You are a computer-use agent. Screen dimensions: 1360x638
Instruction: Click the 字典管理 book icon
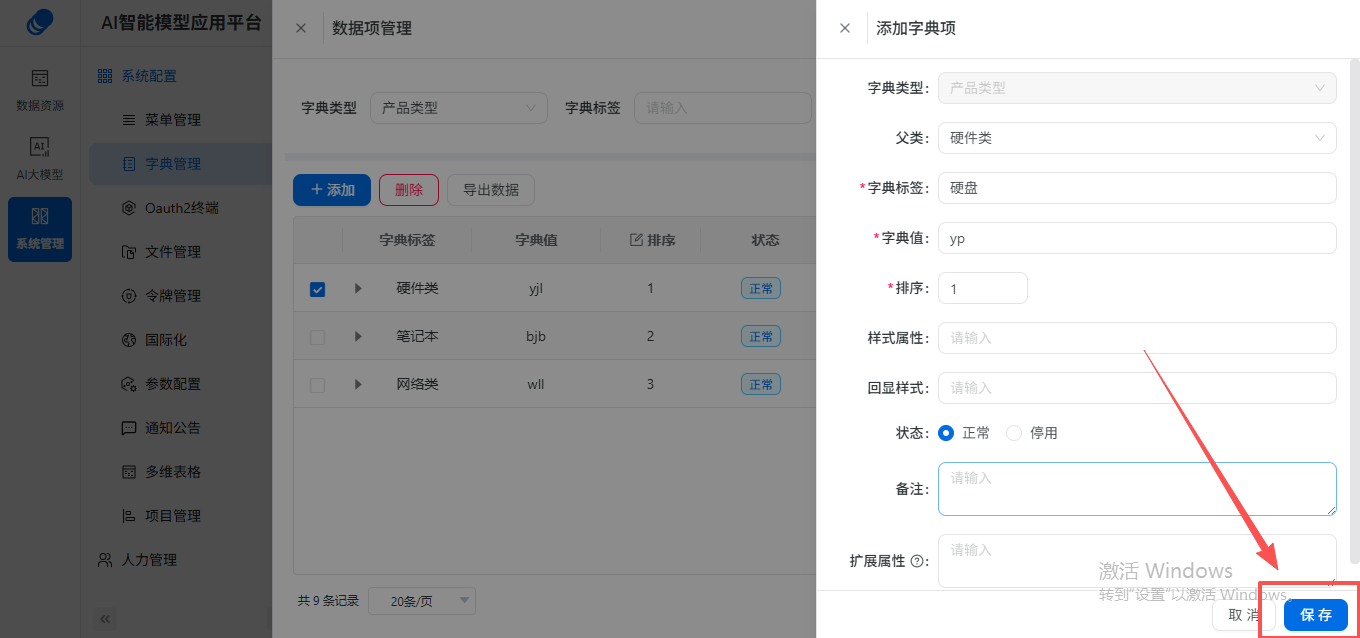tap(128, 164)
